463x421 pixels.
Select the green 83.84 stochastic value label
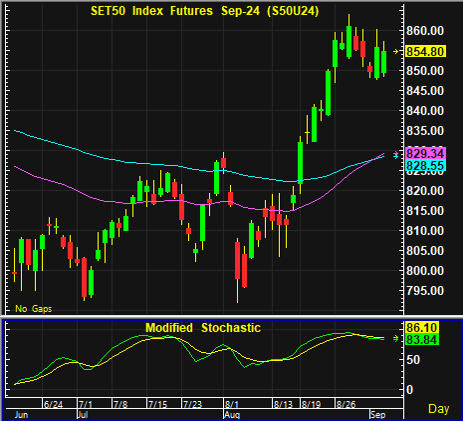[x=422, y=339]
